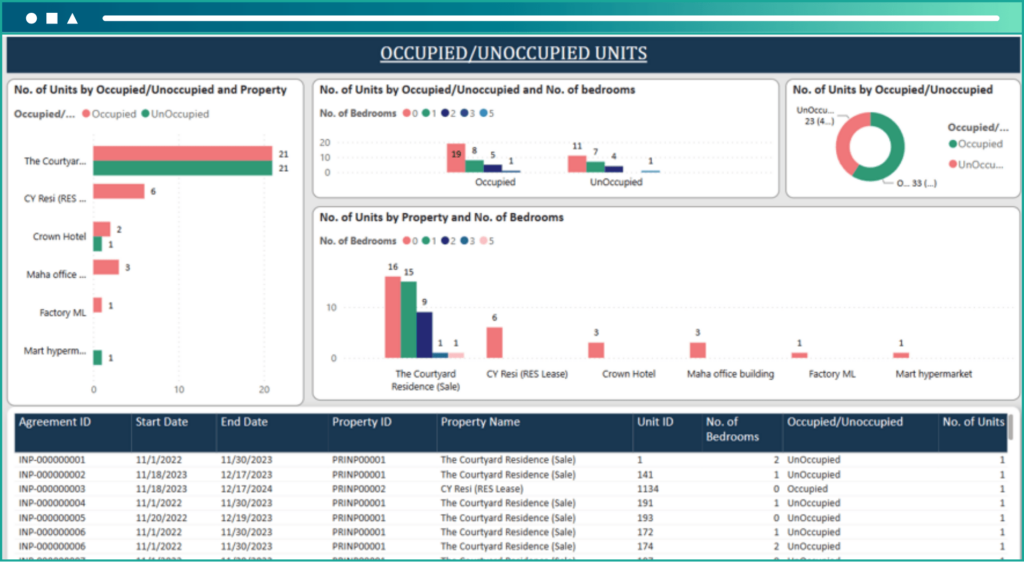The image size is (1024, 562).
Task: Select The Courtyard Residence occupied bar with 21
Action: [182, 153]
